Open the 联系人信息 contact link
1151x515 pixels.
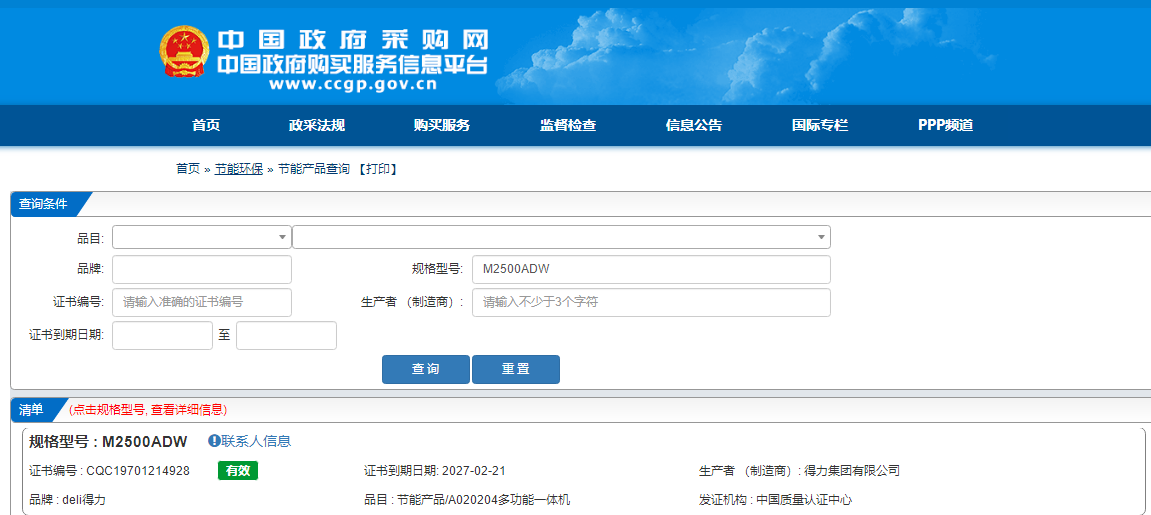click(256, 441)
